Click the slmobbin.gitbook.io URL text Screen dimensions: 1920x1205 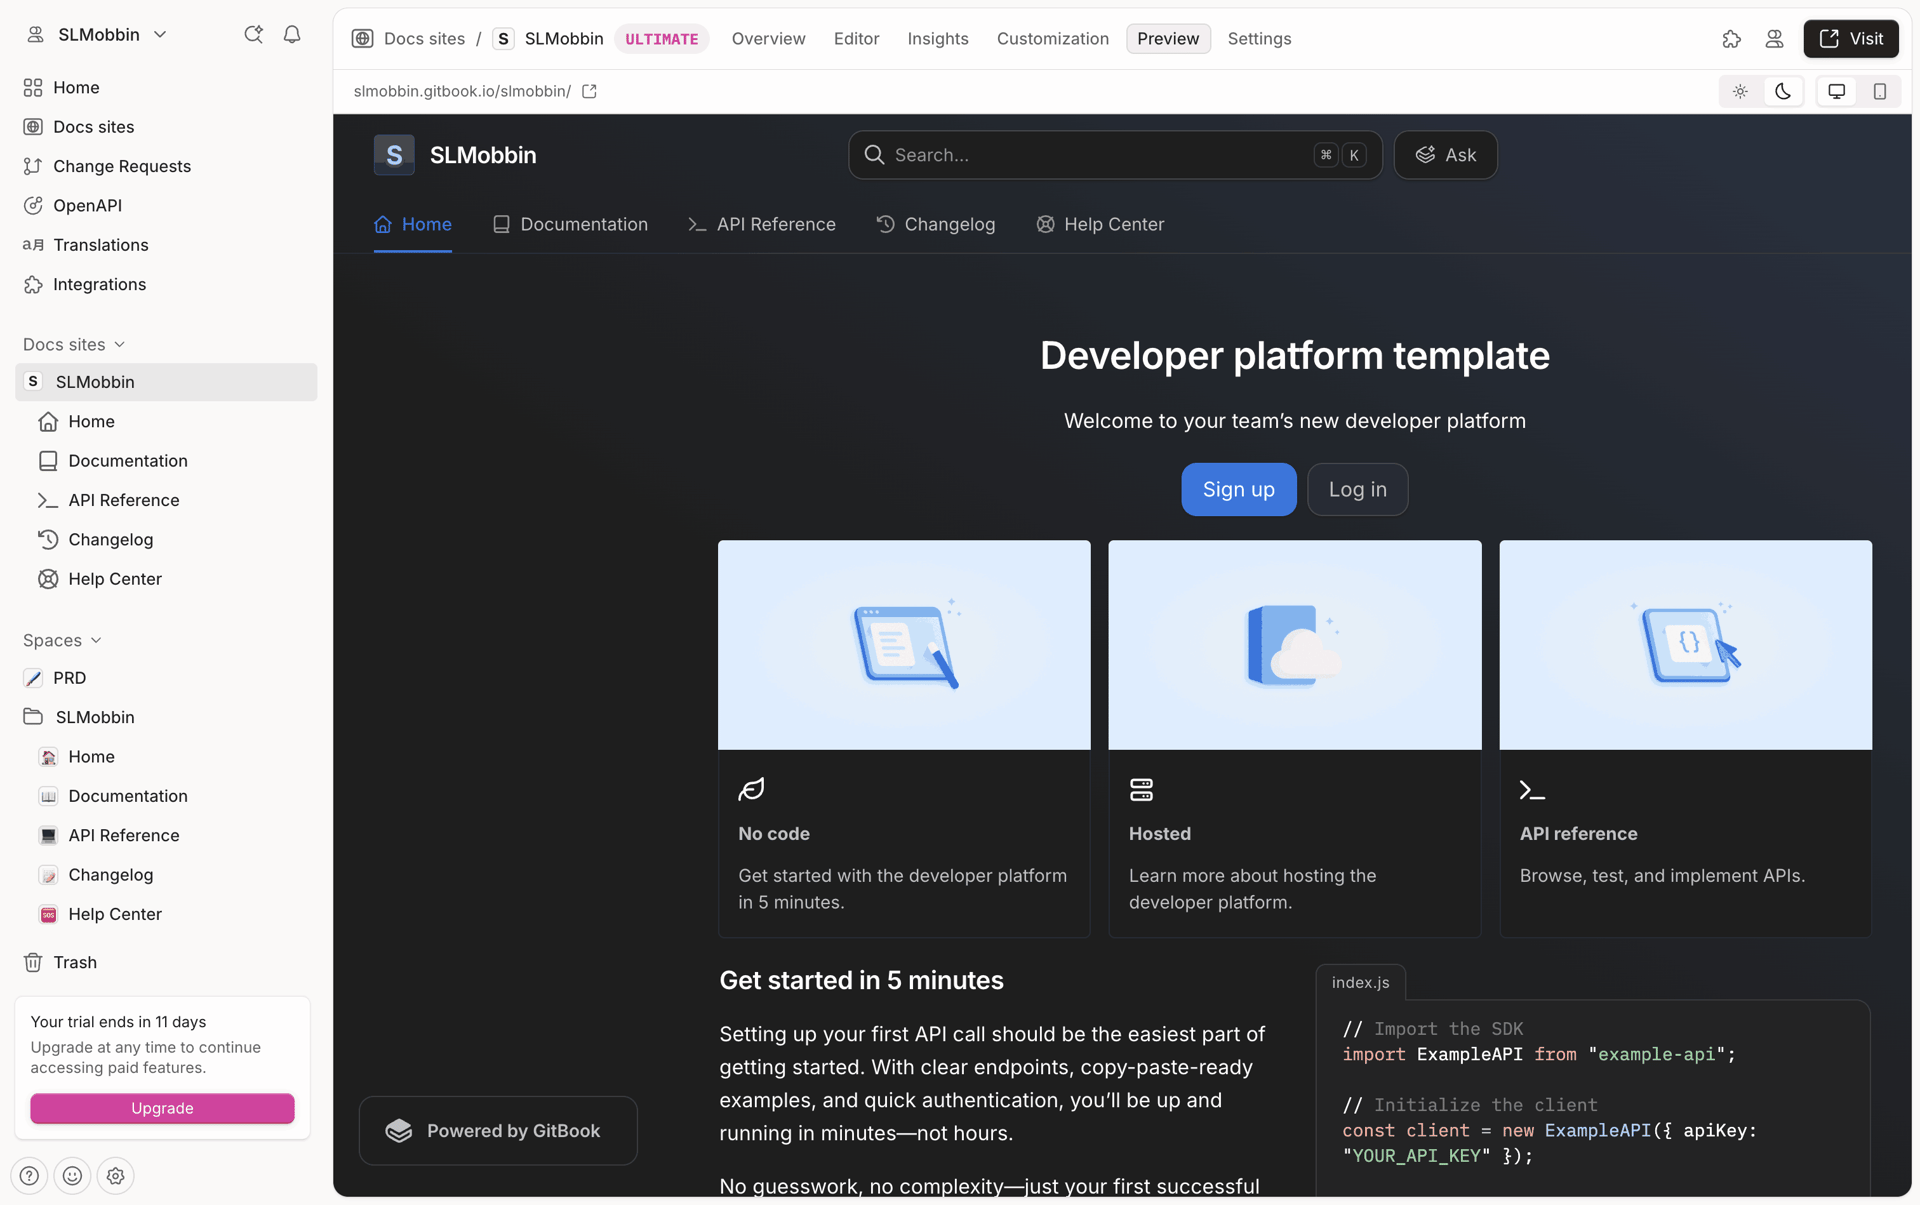click(x=462, y=92)
